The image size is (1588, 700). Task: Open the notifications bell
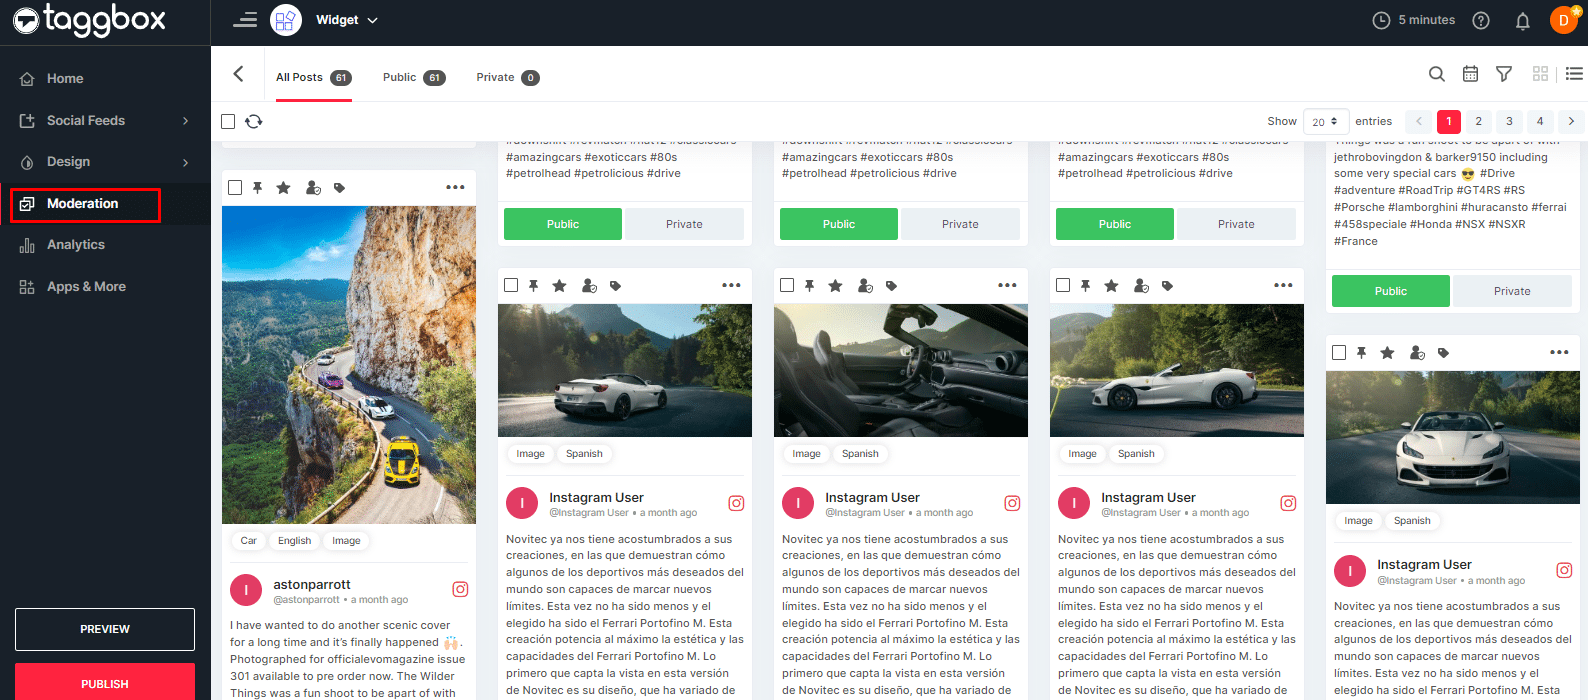tap(1522, 21)
